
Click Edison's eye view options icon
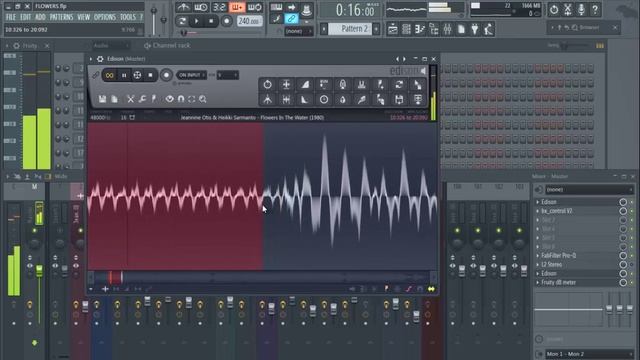(x=169, y=99)
